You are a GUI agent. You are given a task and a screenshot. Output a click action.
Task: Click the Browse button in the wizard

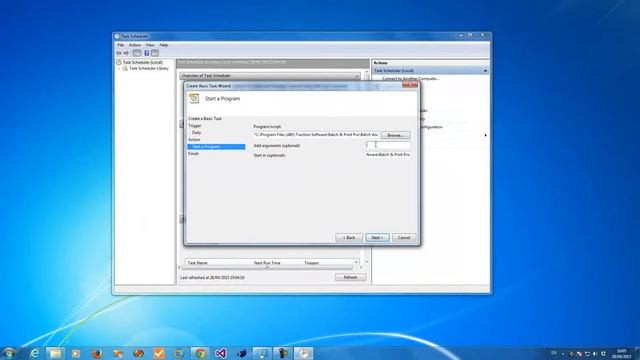click(395, 135)
